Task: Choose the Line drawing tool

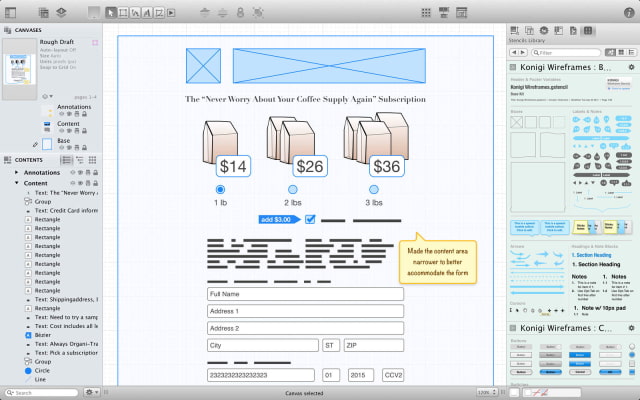Action: pyautogui.click(x=135, y=13)
